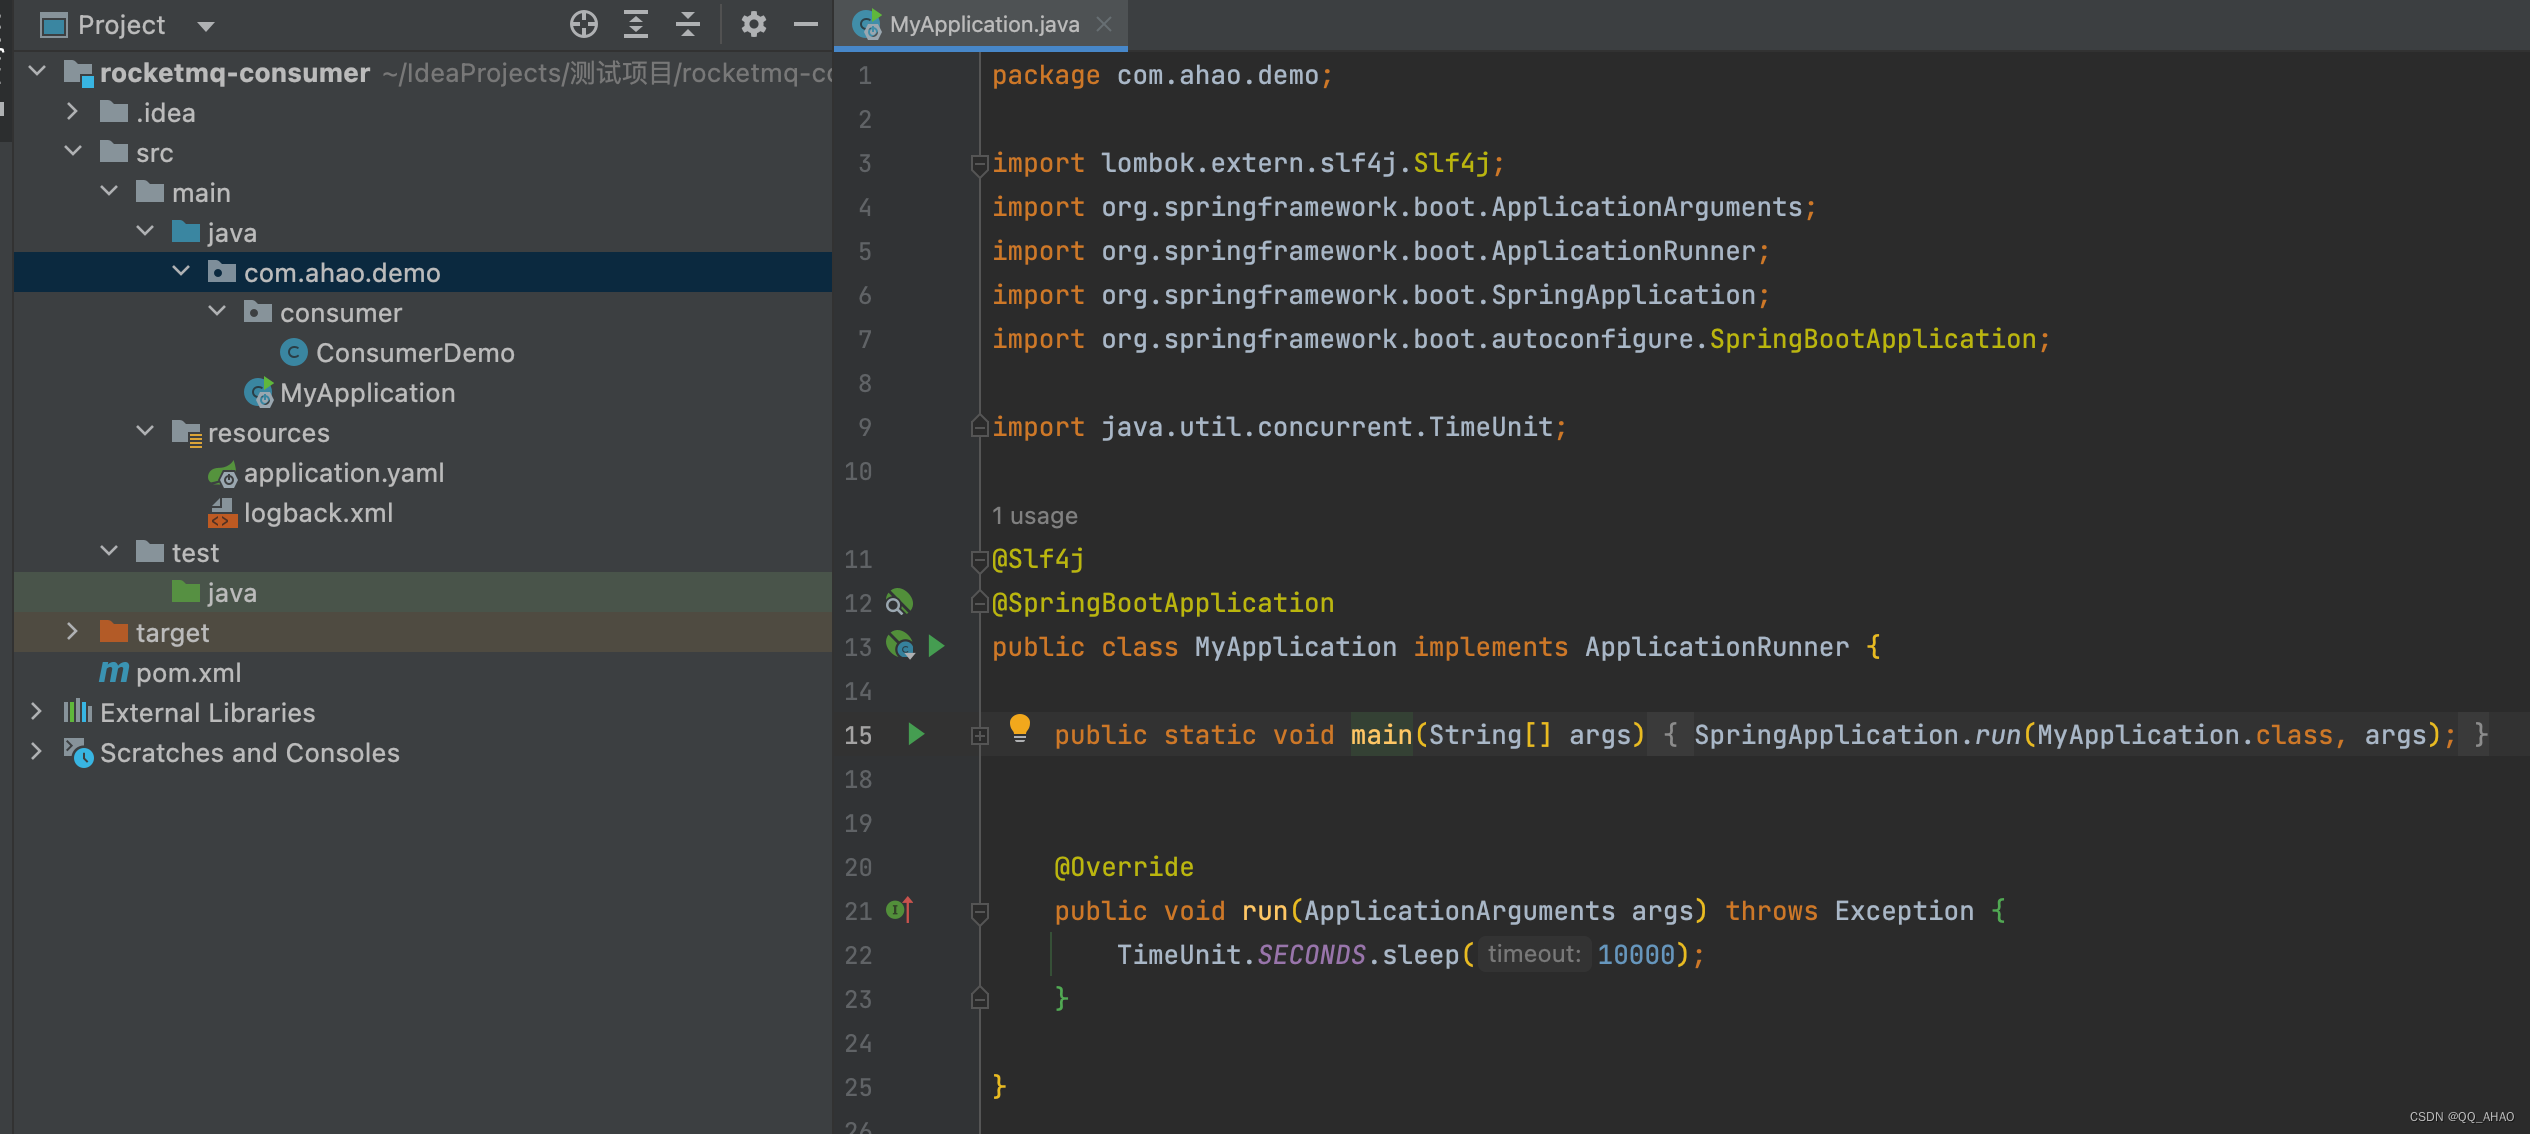Viewport: 2530px width, 1134px height.
Task: Click the @SpringBootApplication annotation
Action: pyautogui.click(x=1163, y=603)
